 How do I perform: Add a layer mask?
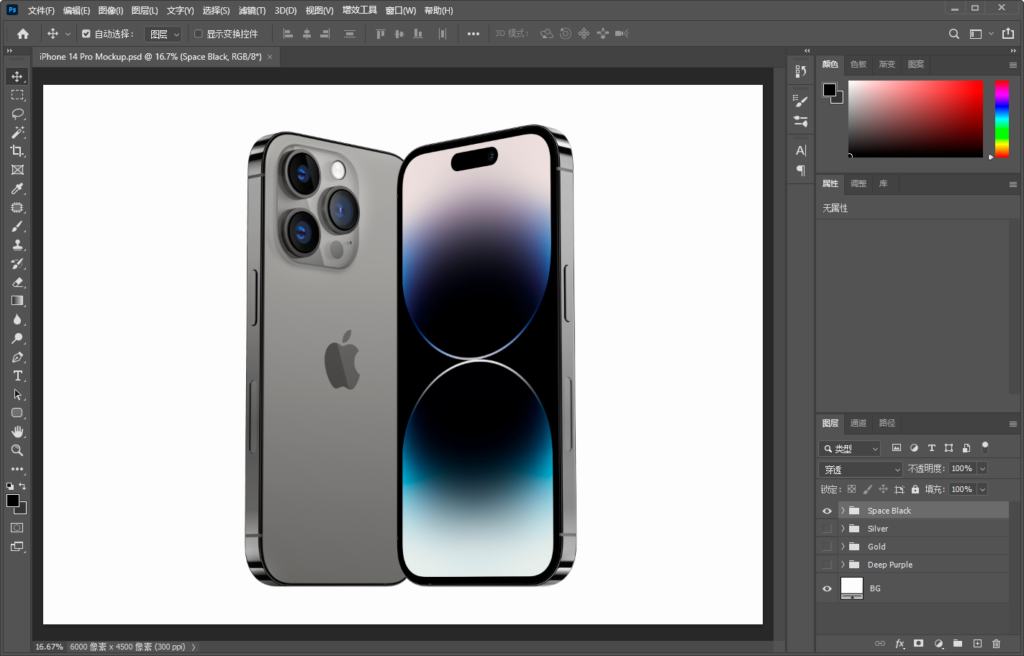[919, 644]
